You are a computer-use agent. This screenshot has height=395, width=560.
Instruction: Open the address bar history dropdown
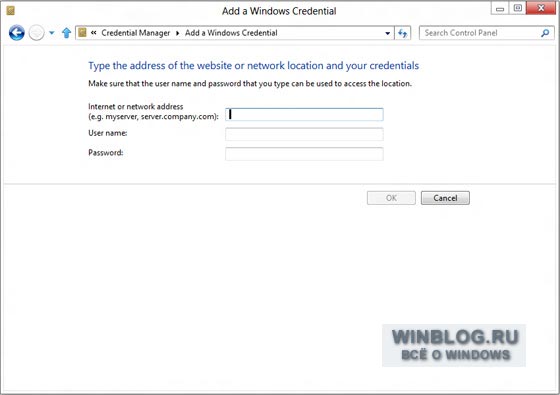click(x=388, y=33)
